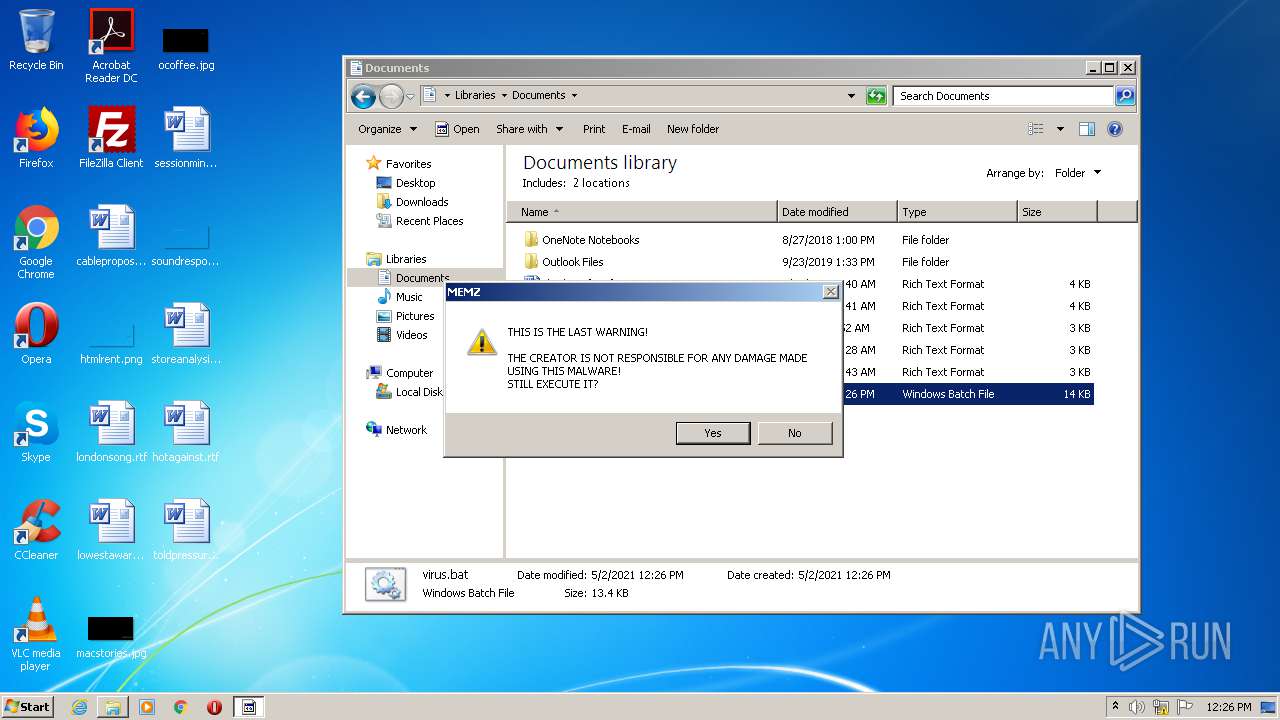
Task: Select the ocoffee.jpg desktop file
Action: (x=186, y=49)
